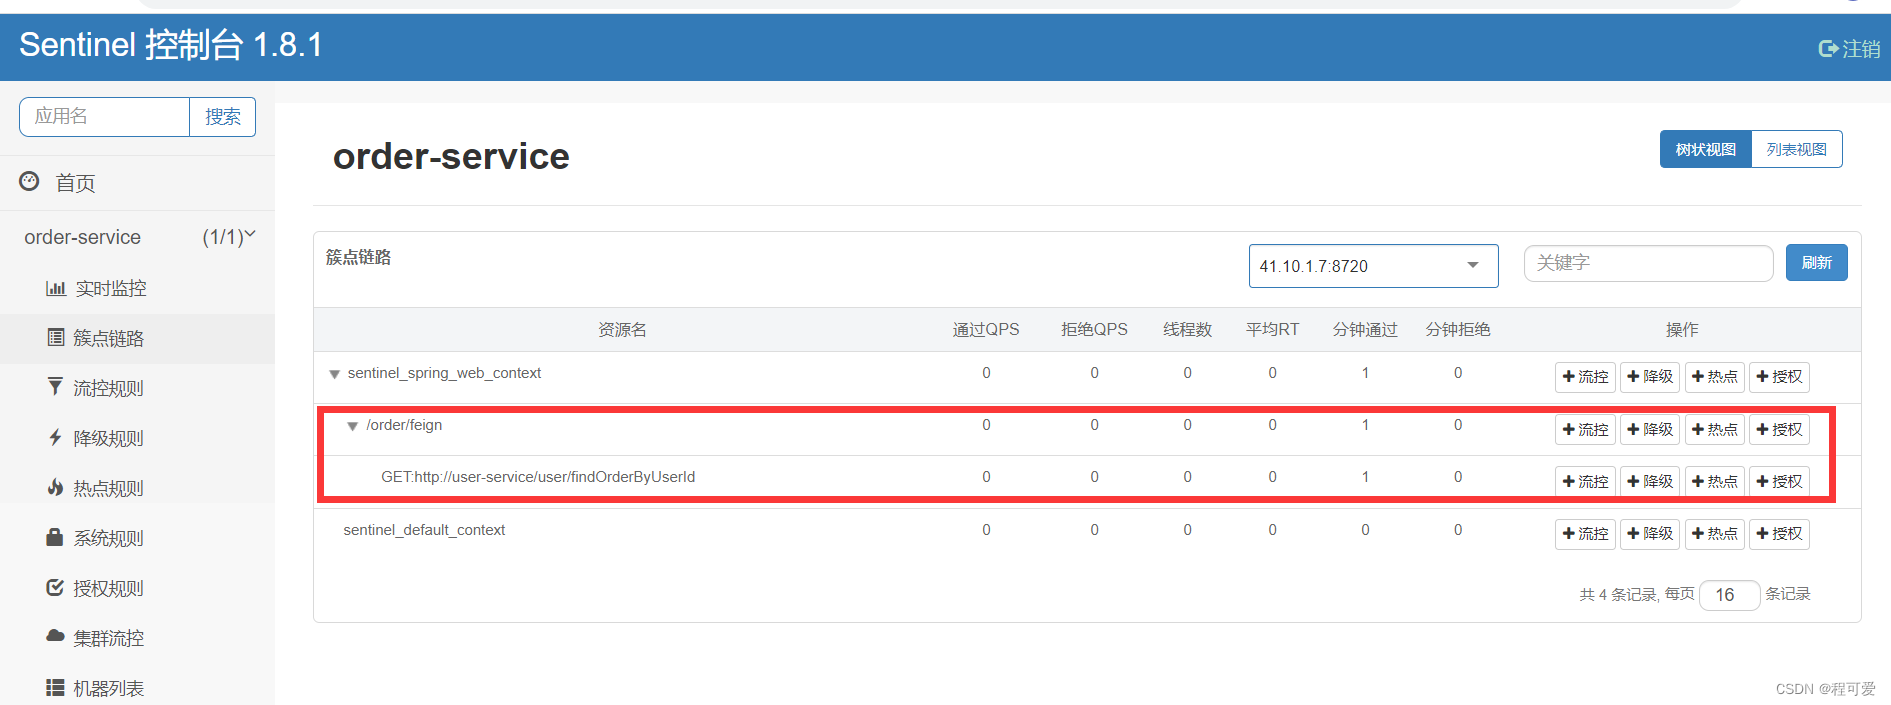Click the 资源名 column header
Image resolution: width=1891 pixels, height=705 pixels.
(622, 330)
